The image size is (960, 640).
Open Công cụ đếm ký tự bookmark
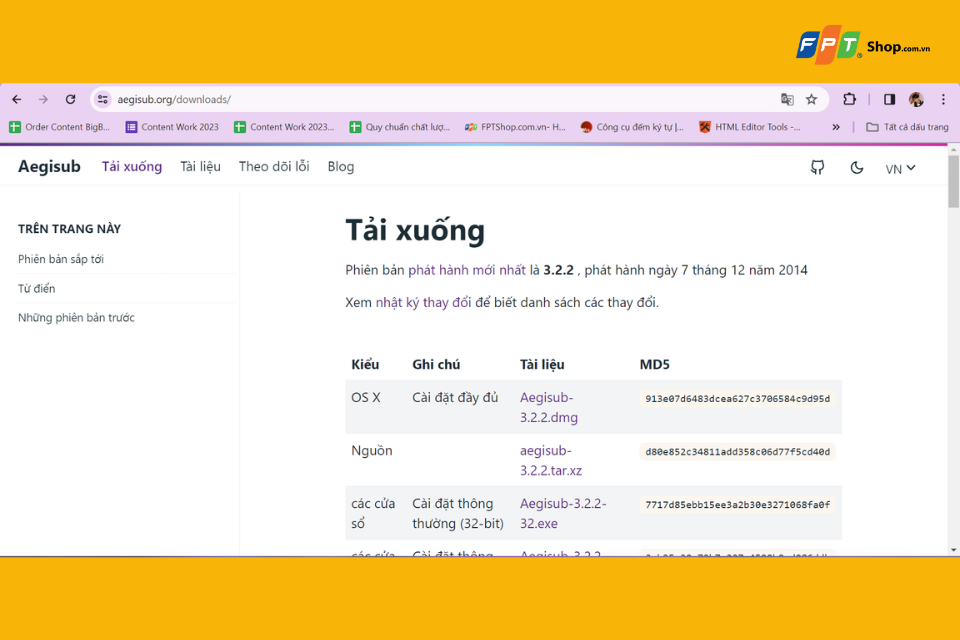click(632, 127)
